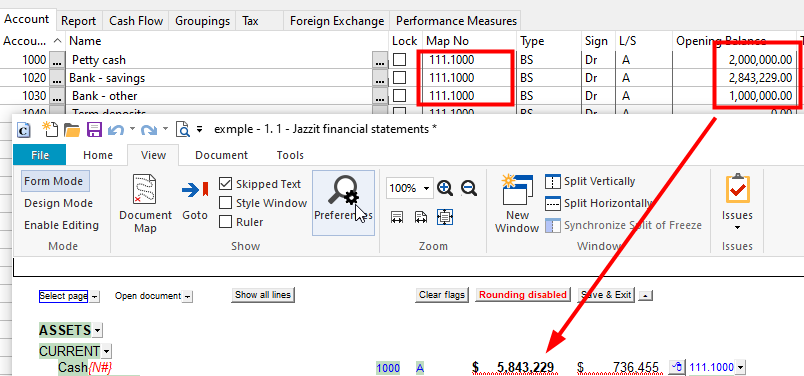This screenshot has width=804, height=376.
Task: Open the Performance Measures tab
Action: pos(456,21)
